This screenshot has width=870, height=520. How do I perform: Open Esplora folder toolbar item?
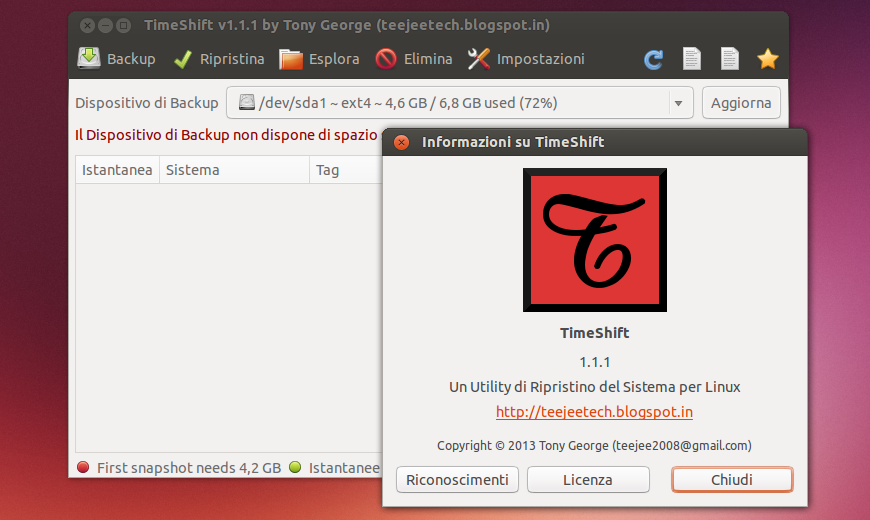(319, 59)
